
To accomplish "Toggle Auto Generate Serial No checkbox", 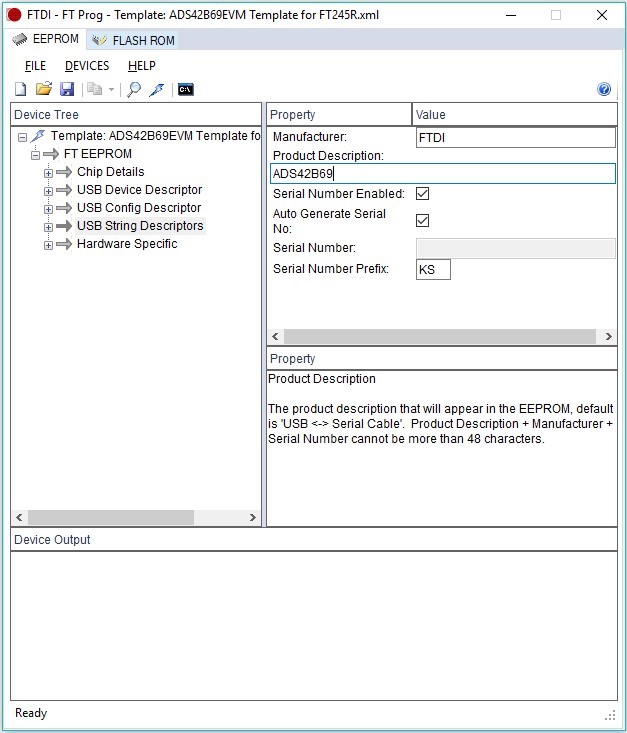I will (422, 220).
